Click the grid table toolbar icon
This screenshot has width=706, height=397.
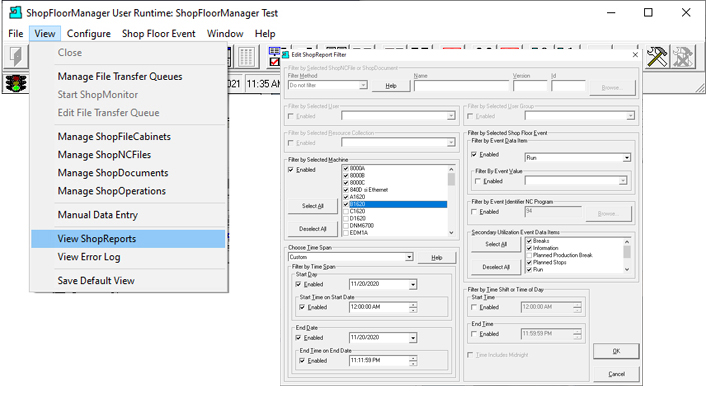[x=246, y=57]
